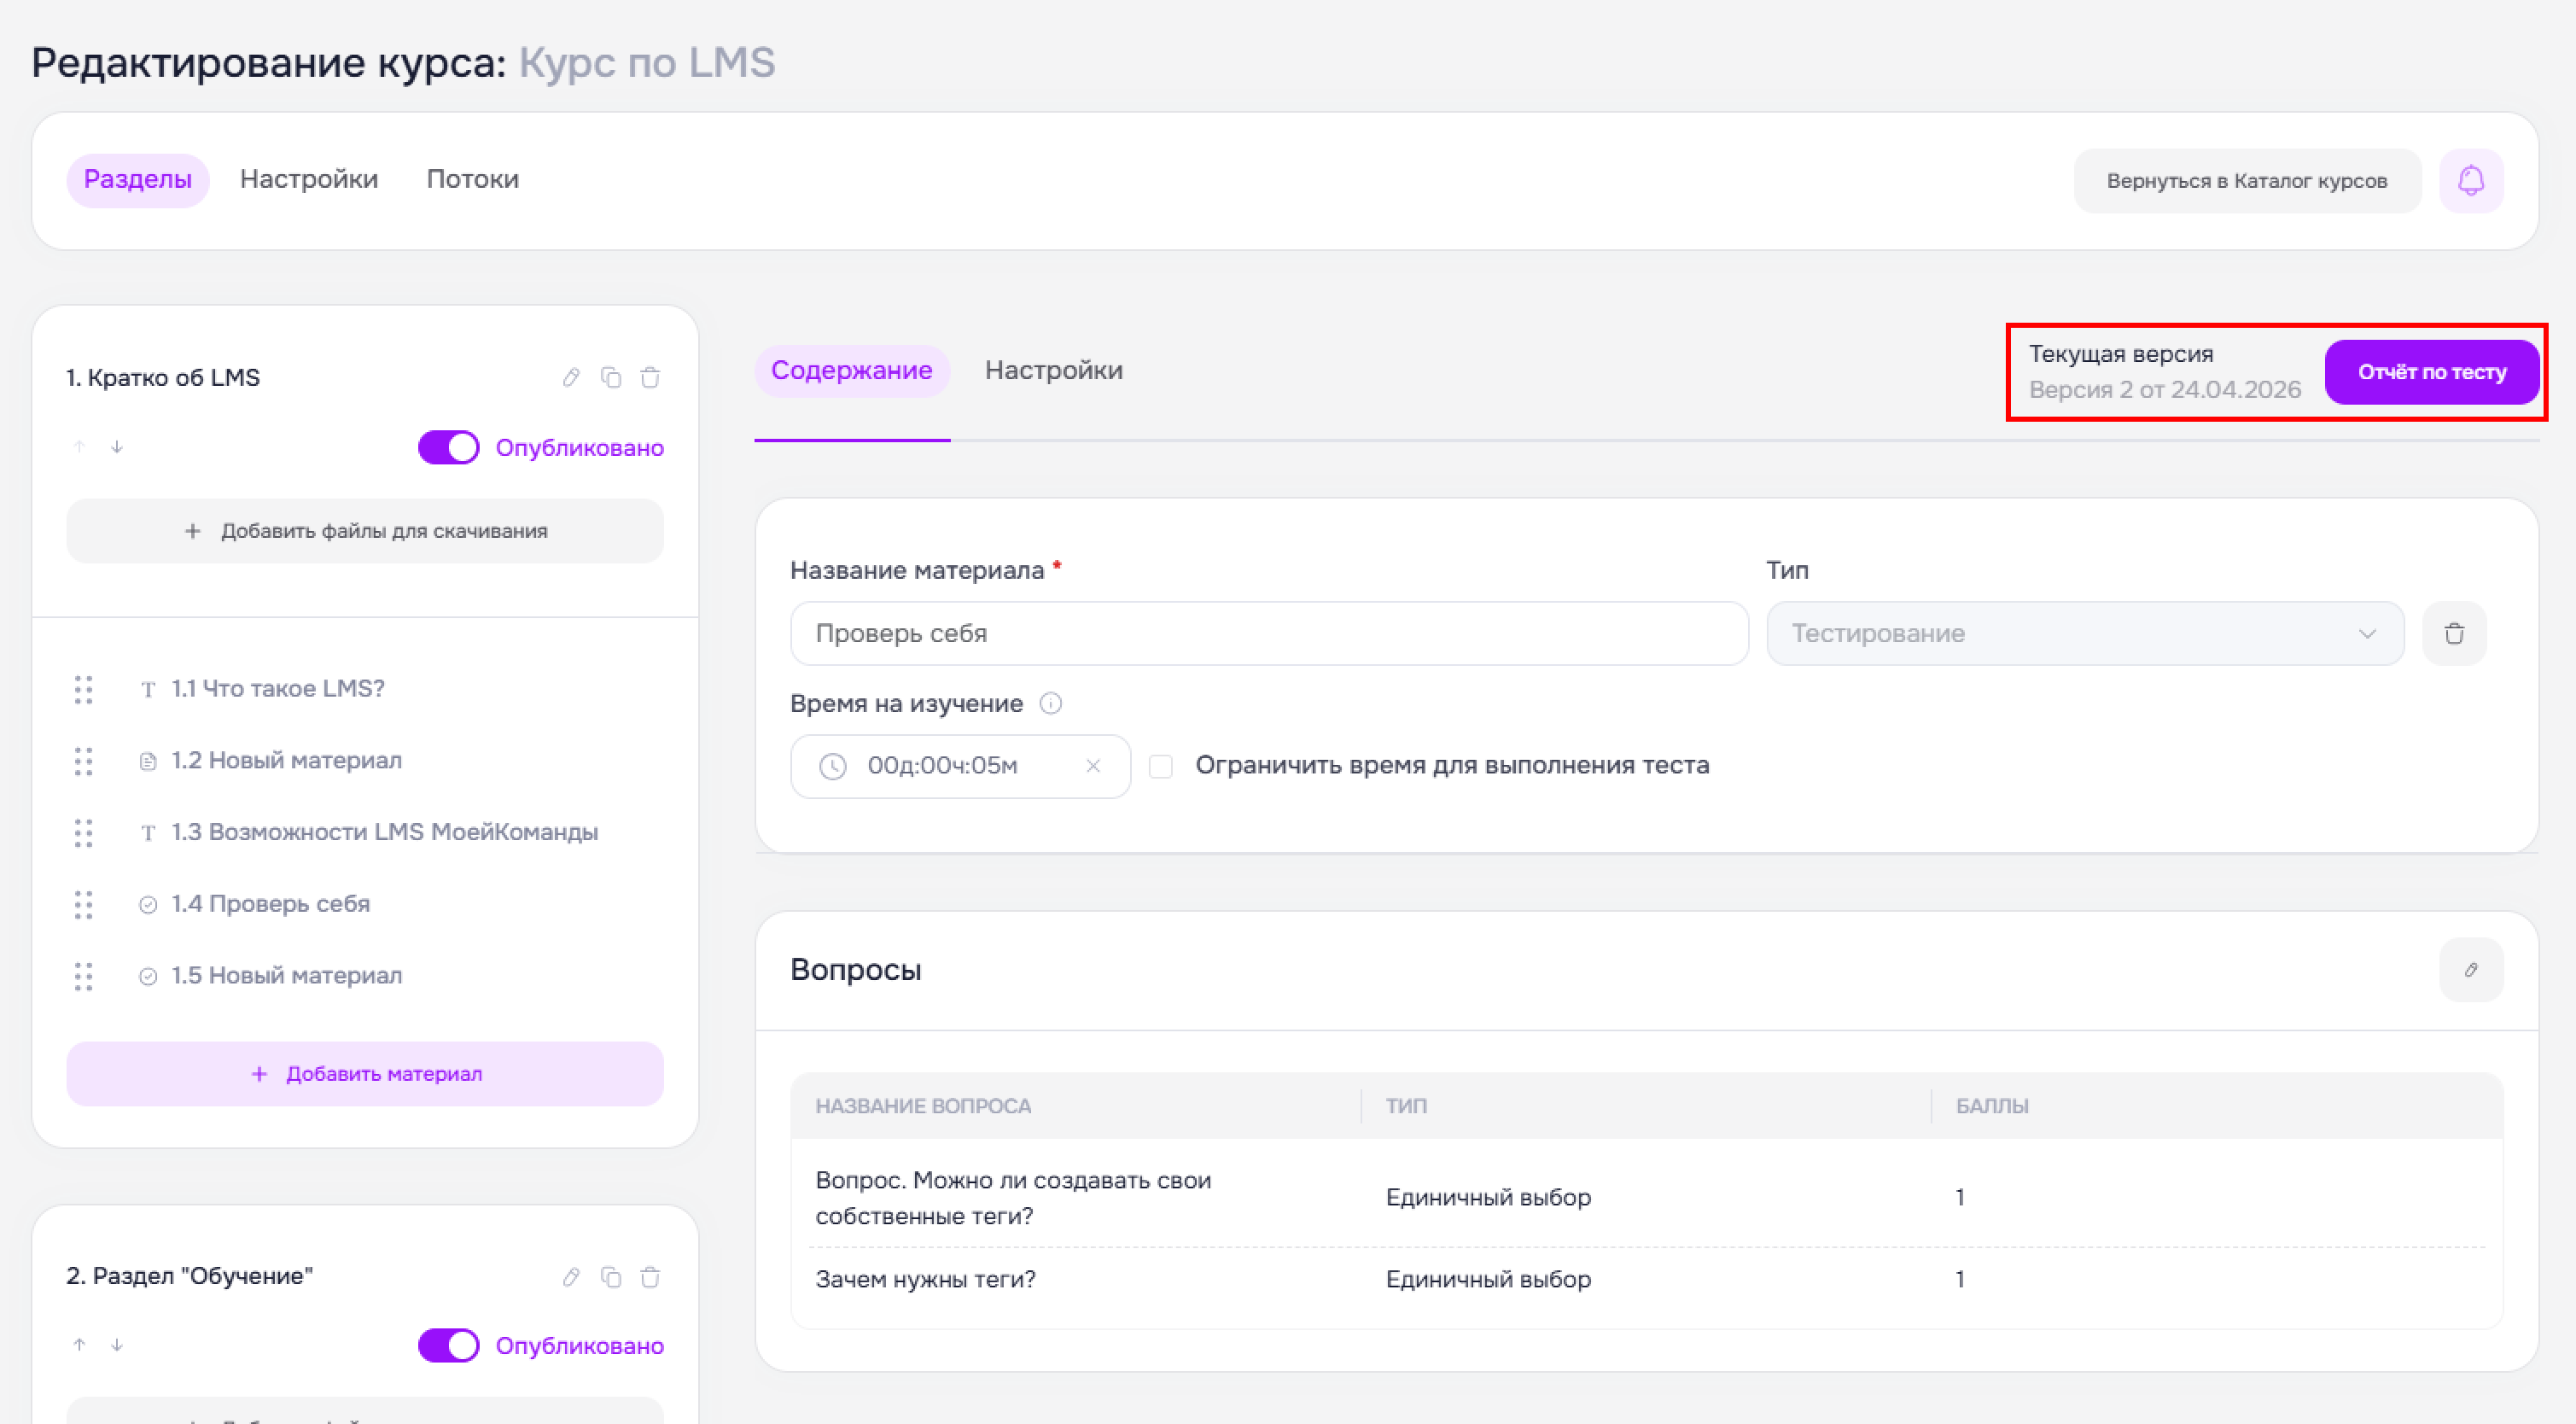
Task: Edit section "1. Кратко об LMS" with pencil
Action: (571, 377)
